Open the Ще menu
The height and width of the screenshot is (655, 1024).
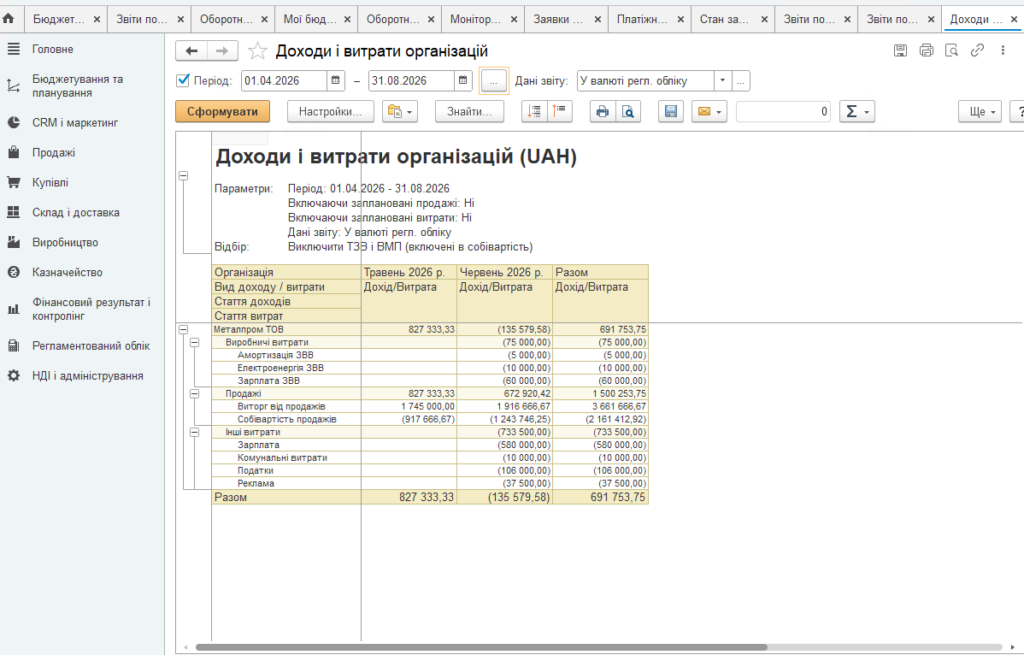pos(980,112)
